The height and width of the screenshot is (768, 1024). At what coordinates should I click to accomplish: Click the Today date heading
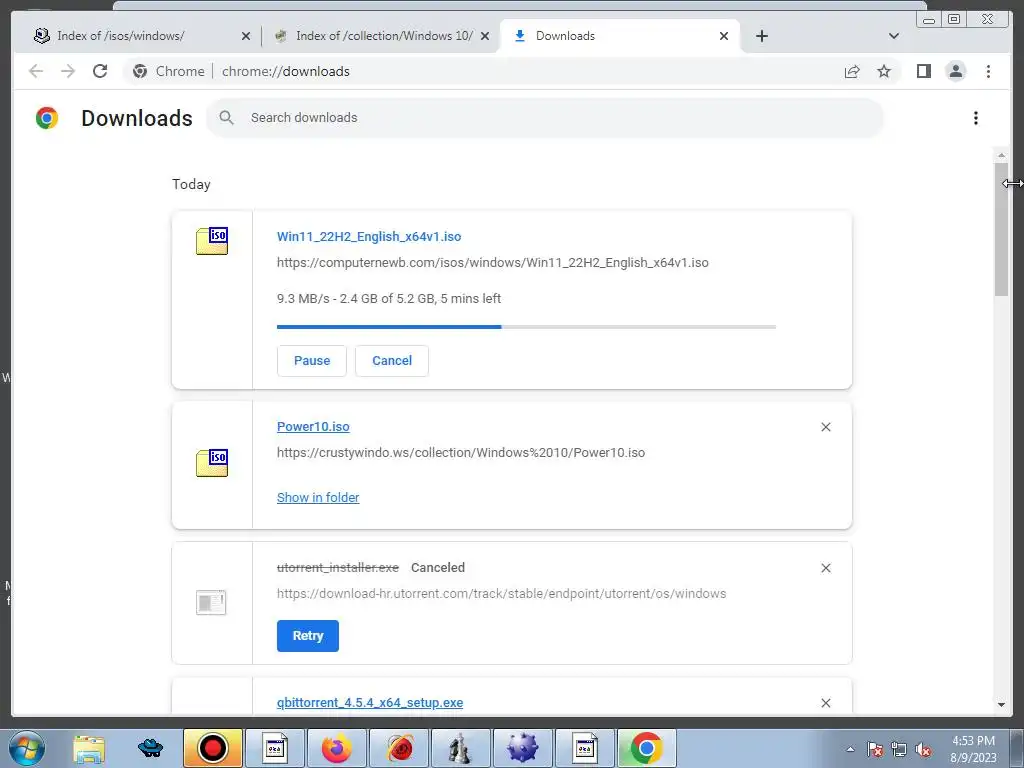pyautogui.click(x=191, y=184)
